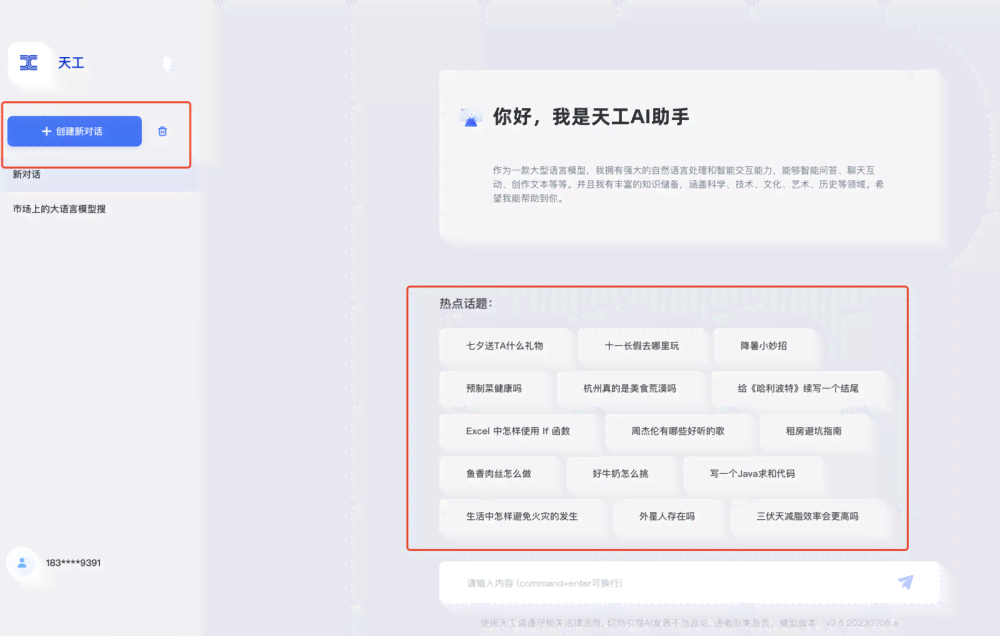Collapse sidebar using toggle beside 天工

[168, 63]
